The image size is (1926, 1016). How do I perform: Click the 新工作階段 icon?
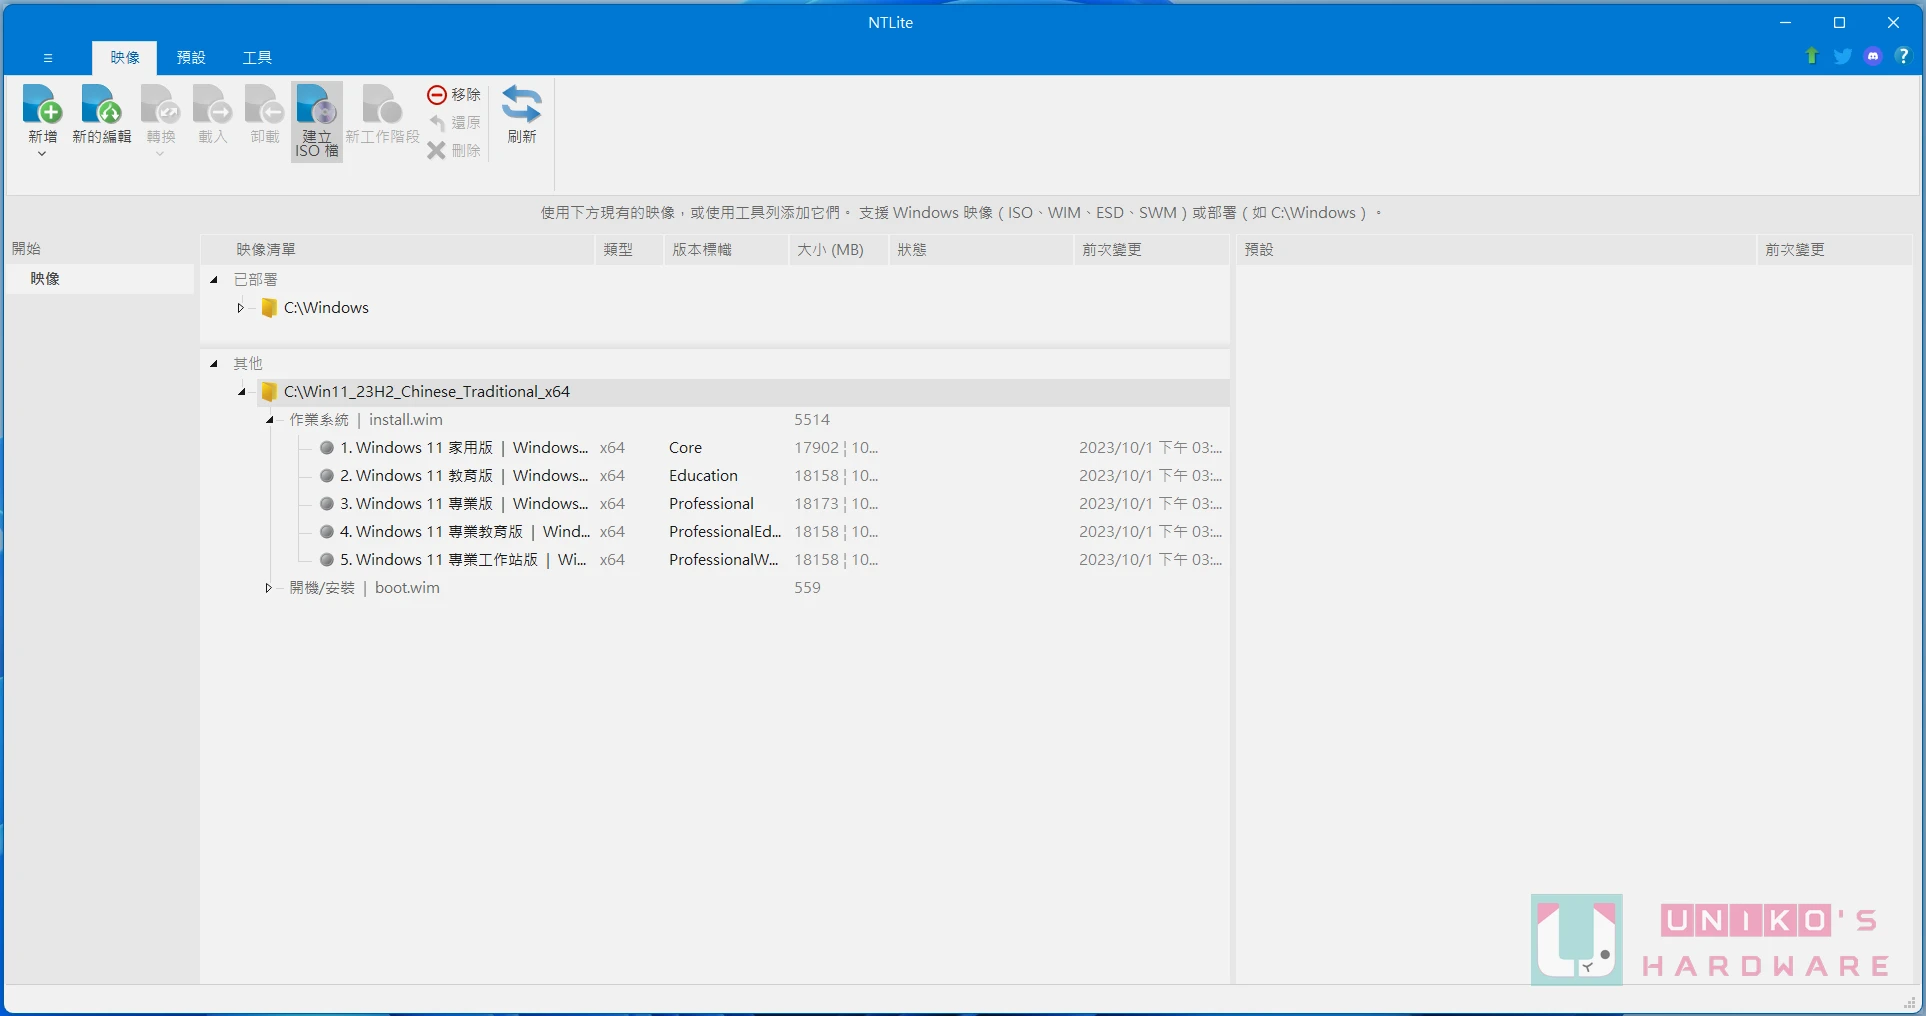[382, 106]
